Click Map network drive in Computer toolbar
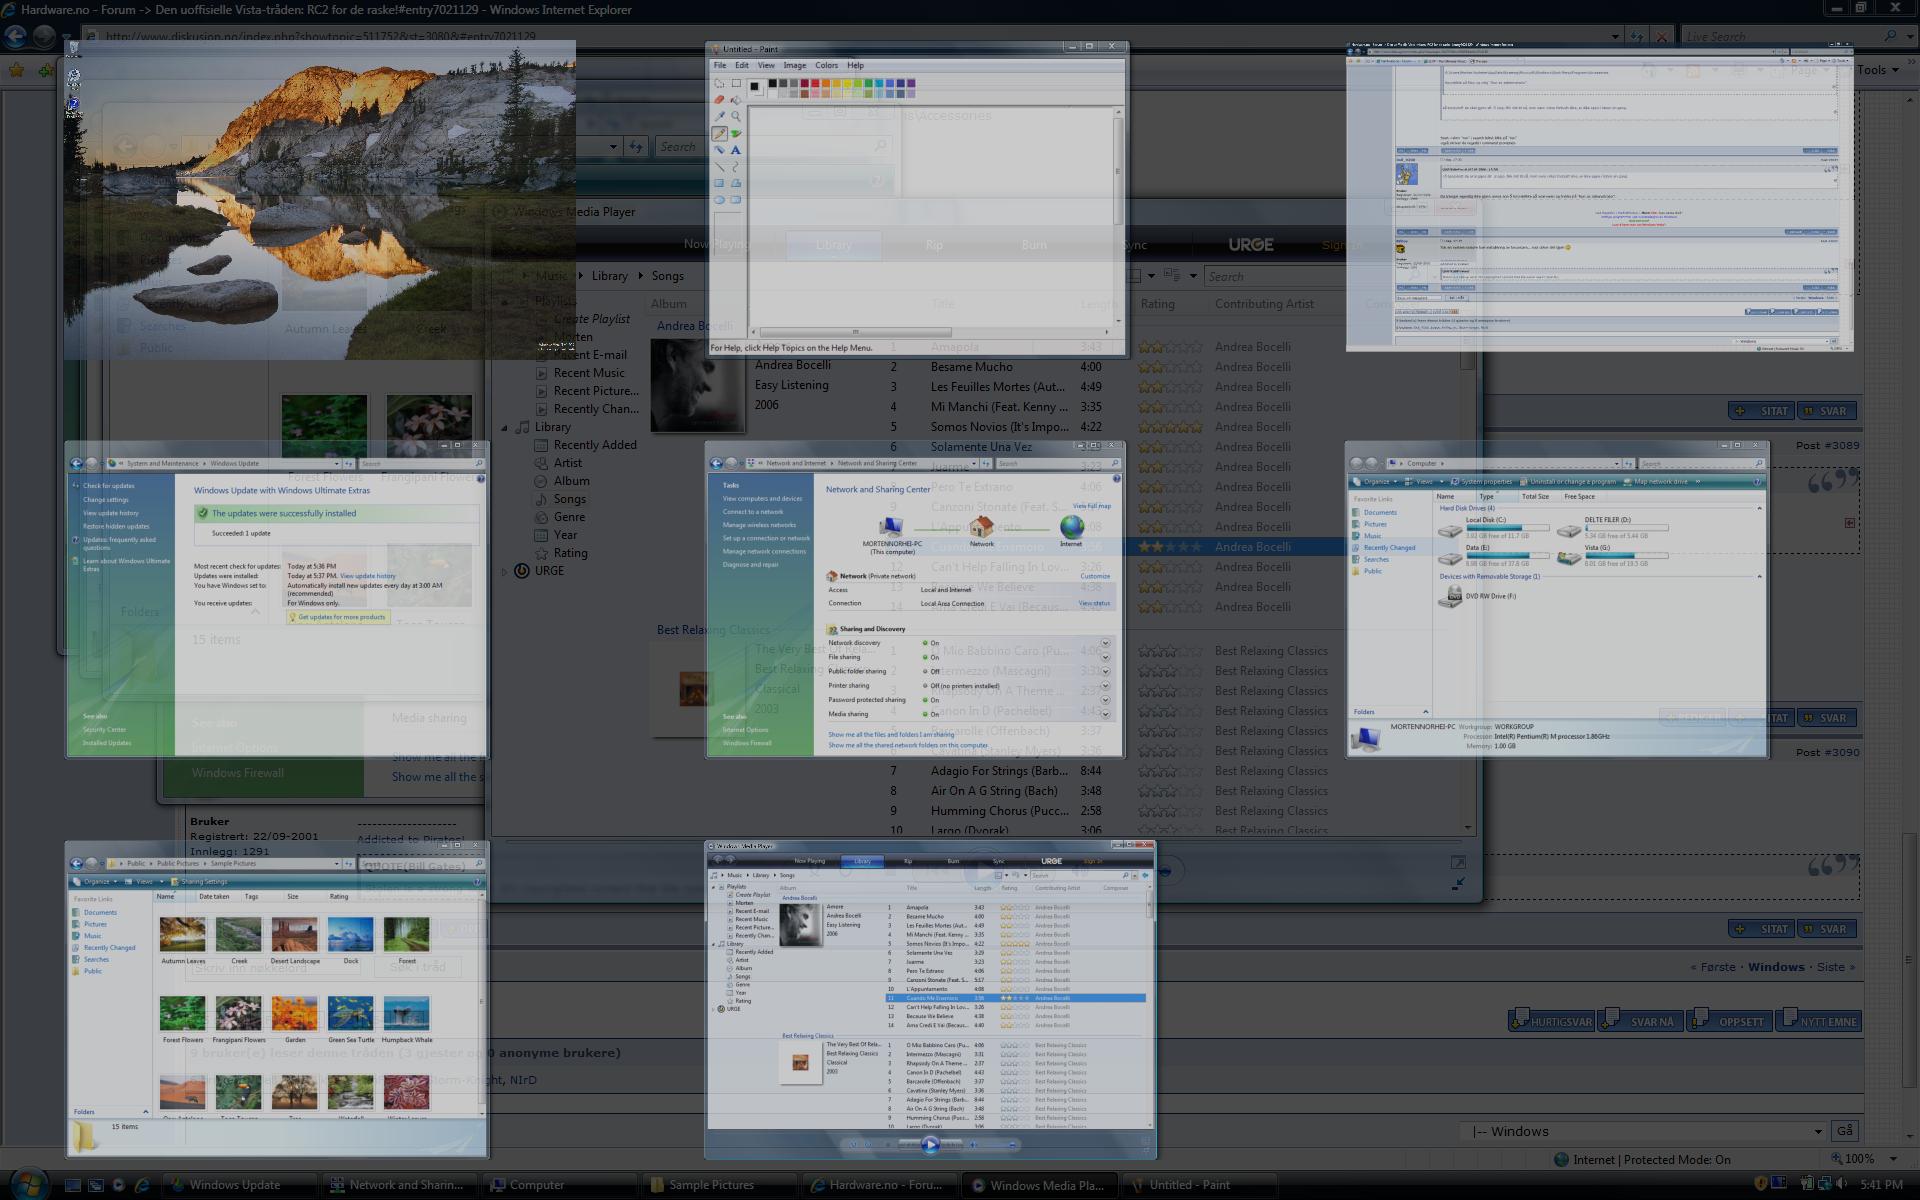 (1653, 482)
